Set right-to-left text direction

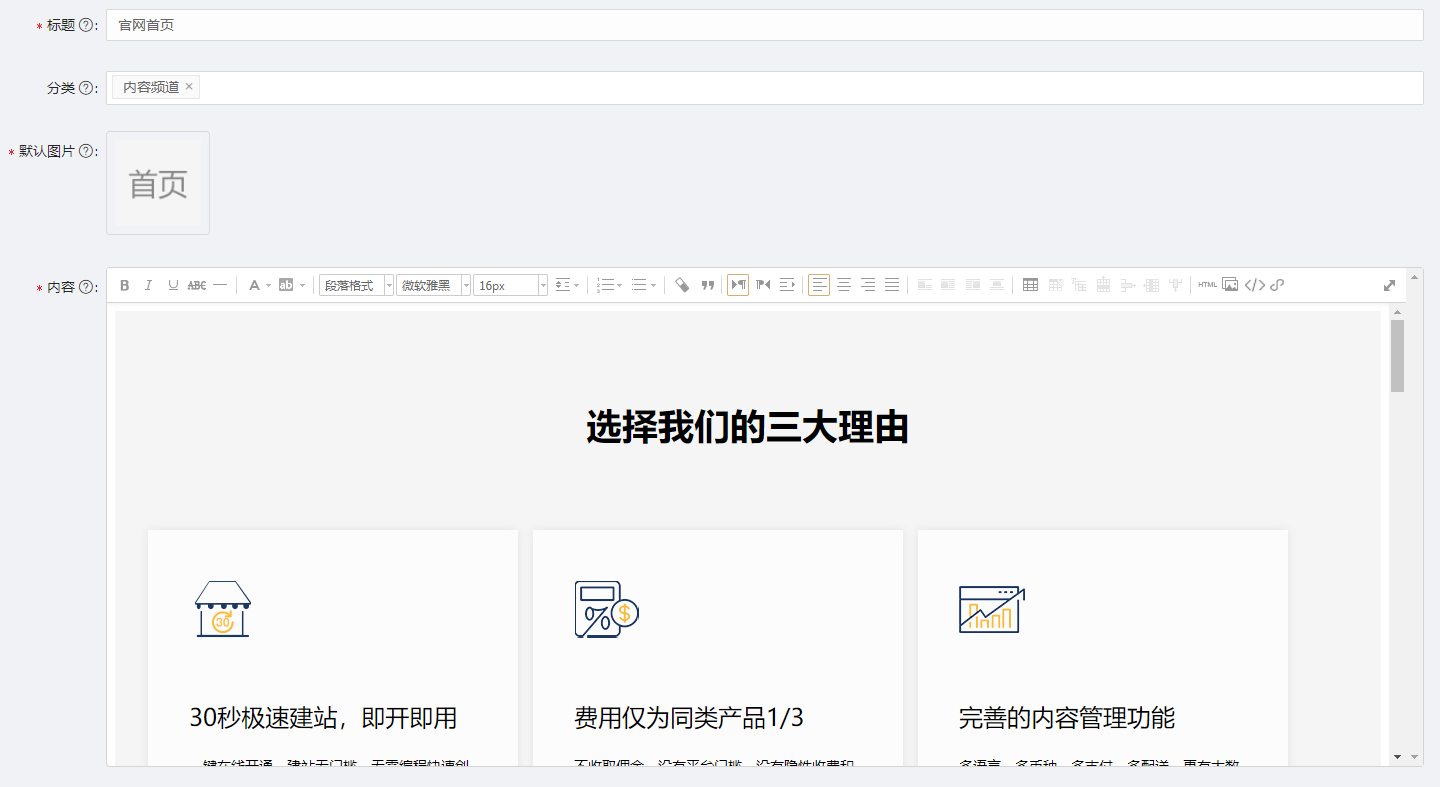tap(763, 285)
